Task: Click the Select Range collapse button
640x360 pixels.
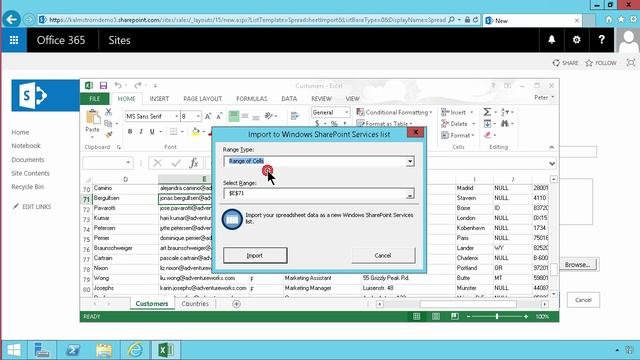Action: (410, 194)
